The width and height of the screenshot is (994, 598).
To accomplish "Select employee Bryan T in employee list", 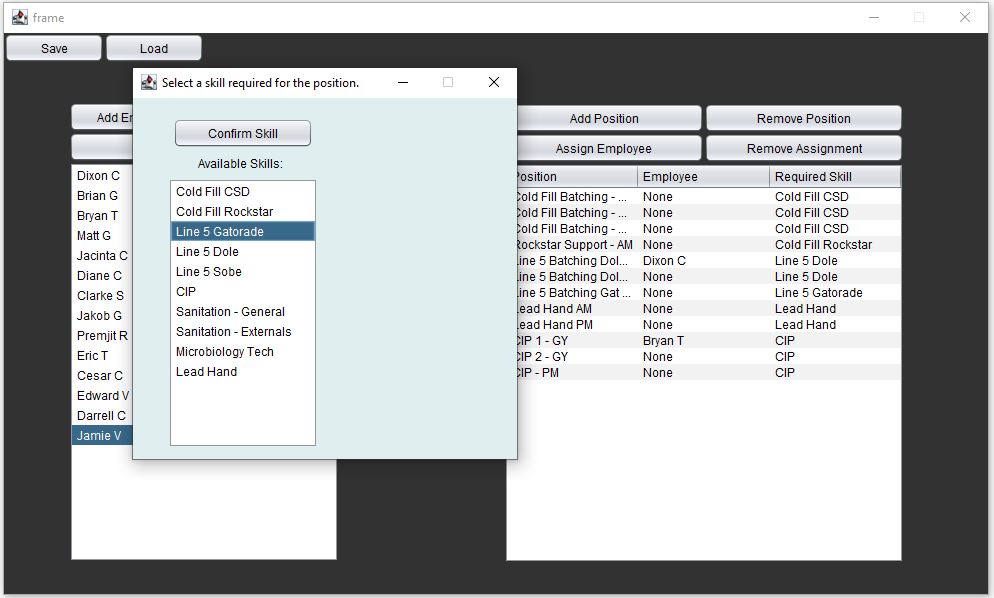I will (x=102, y=216).
